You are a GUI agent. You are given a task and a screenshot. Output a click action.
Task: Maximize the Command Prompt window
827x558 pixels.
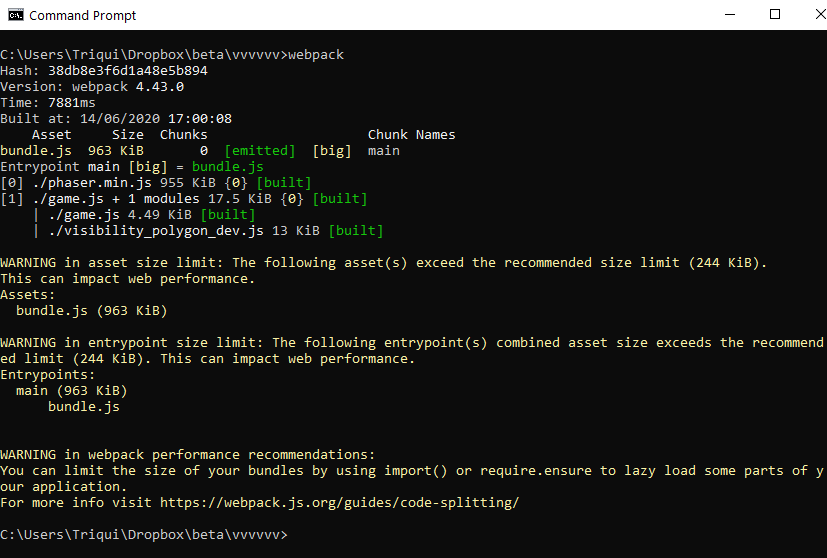775,15
